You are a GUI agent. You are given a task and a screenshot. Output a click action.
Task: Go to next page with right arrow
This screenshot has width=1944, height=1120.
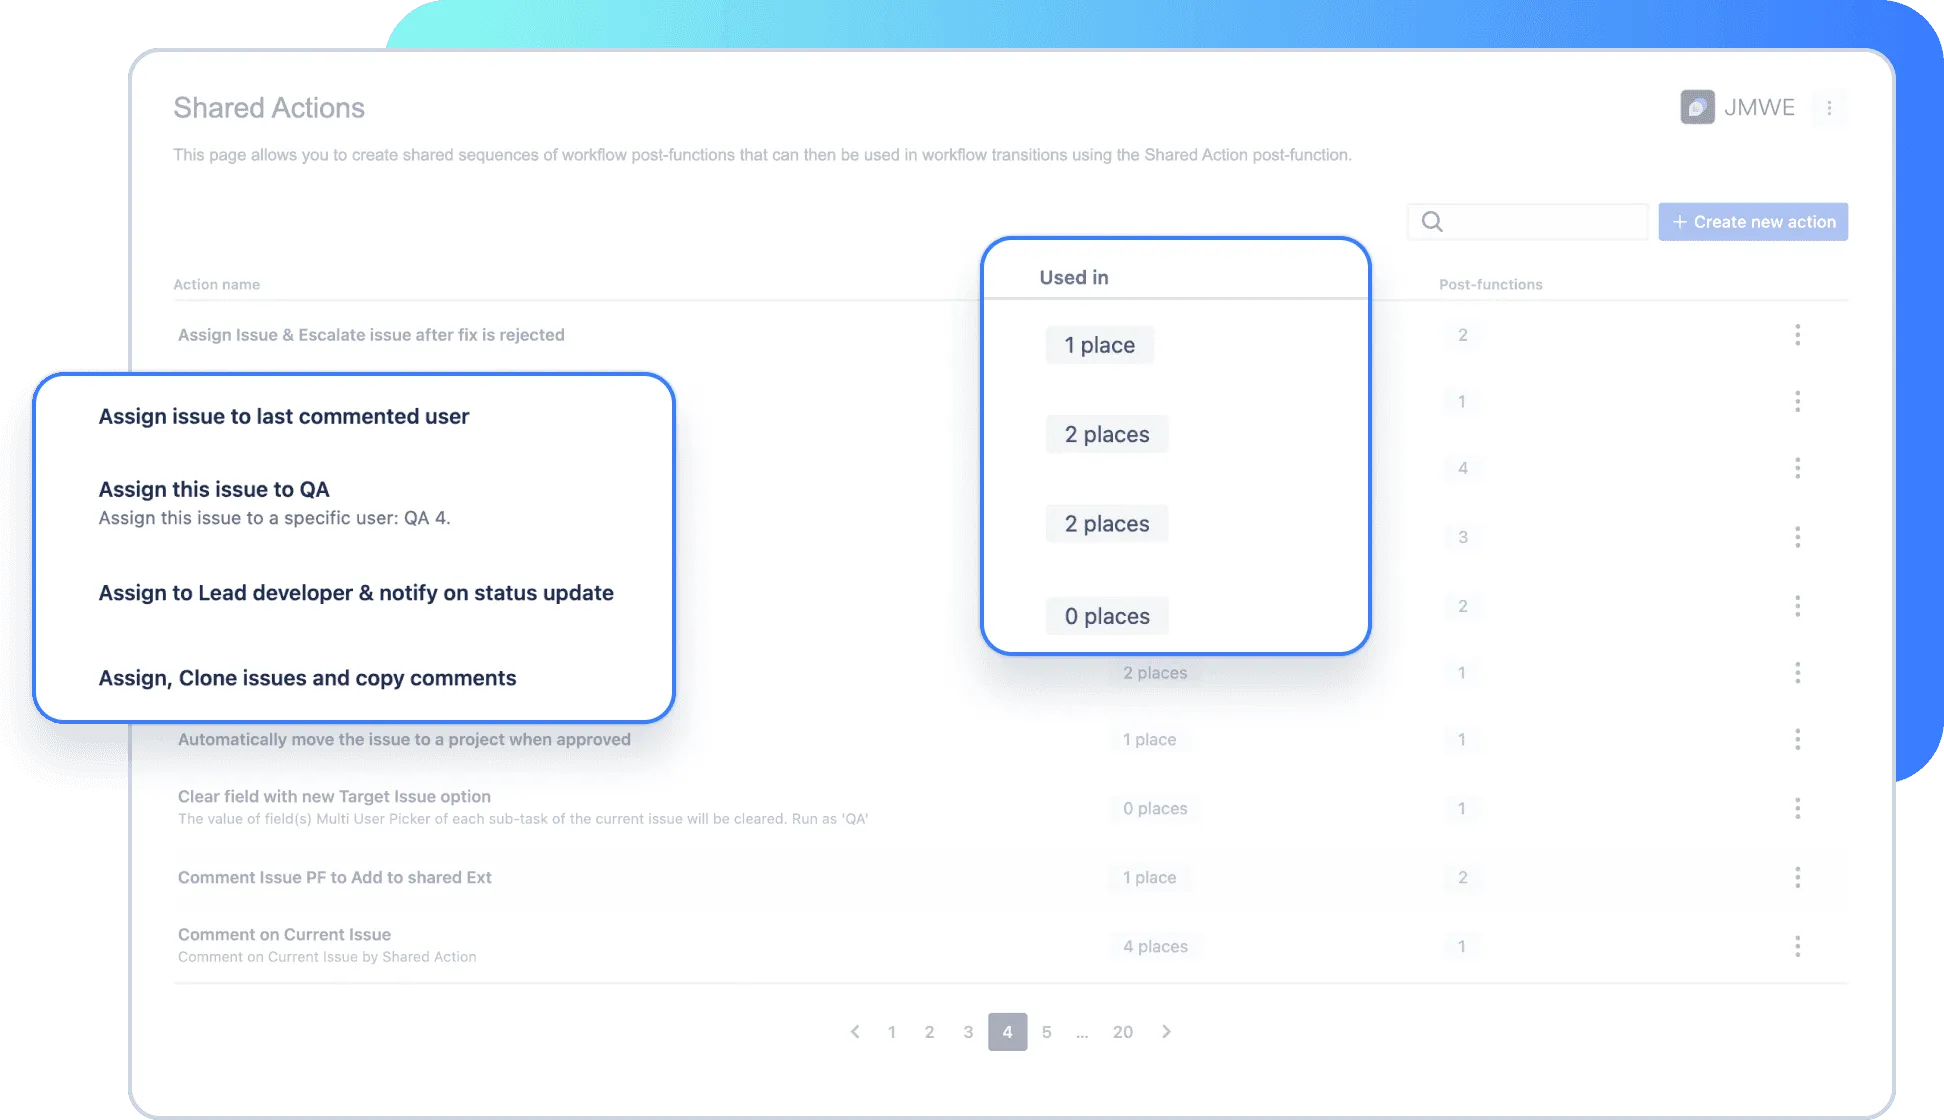coord(1166,1032)
